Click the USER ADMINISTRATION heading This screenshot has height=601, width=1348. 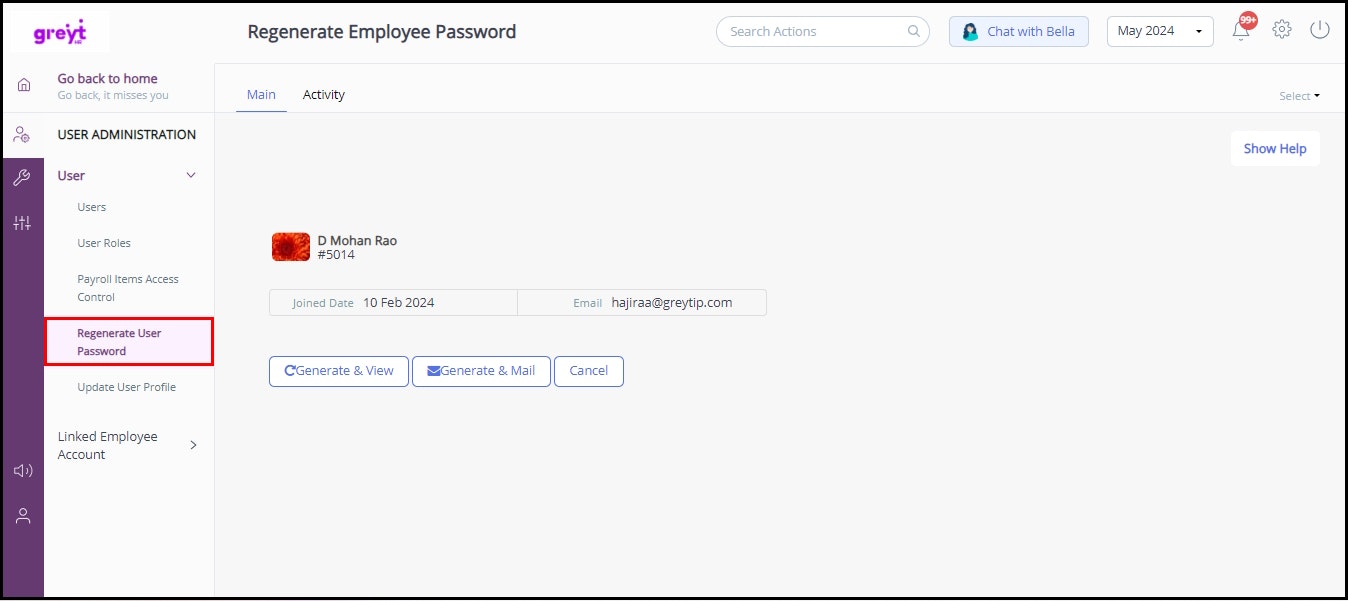[x=127, y=134]
